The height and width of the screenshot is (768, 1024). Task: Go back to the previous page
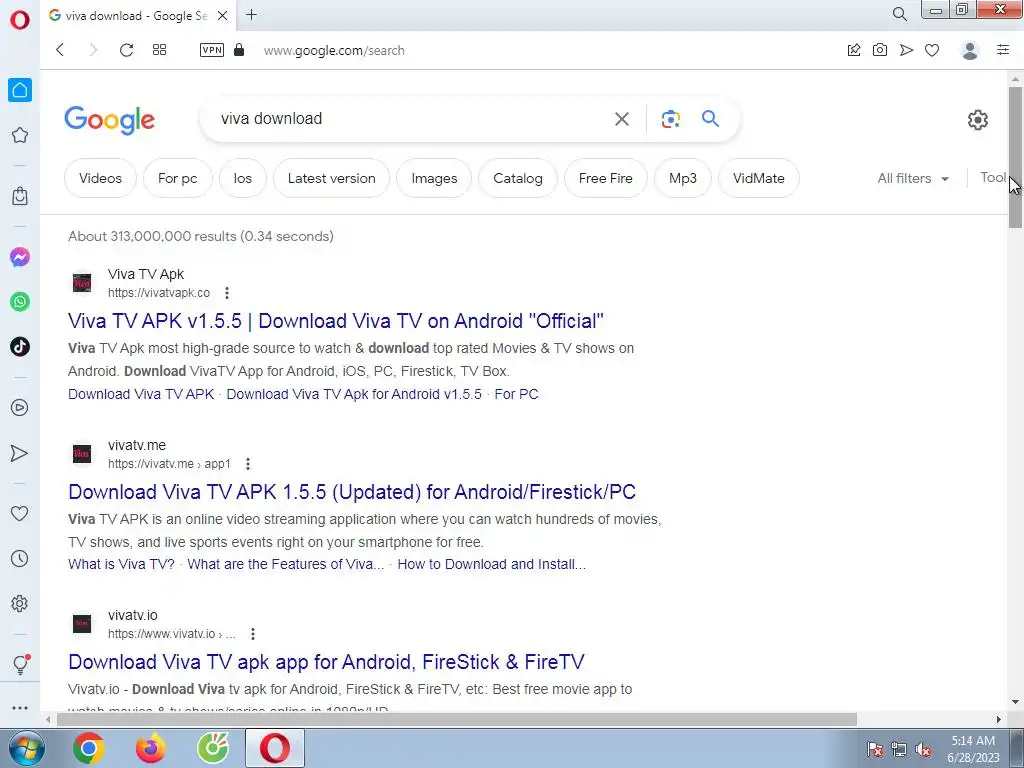(60, 50)
